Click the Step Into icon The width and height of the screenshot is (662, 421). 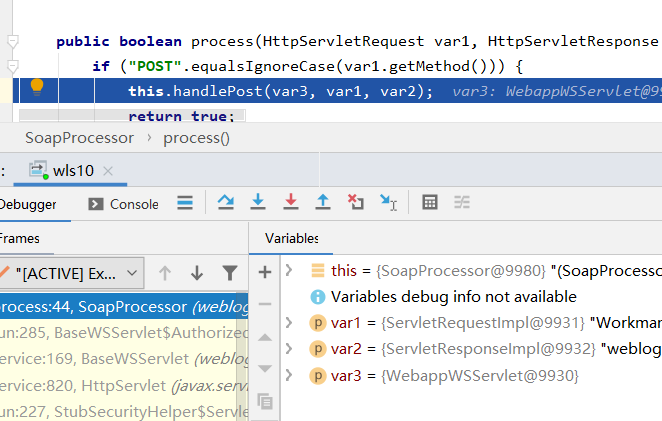click(x=258, y=203)
